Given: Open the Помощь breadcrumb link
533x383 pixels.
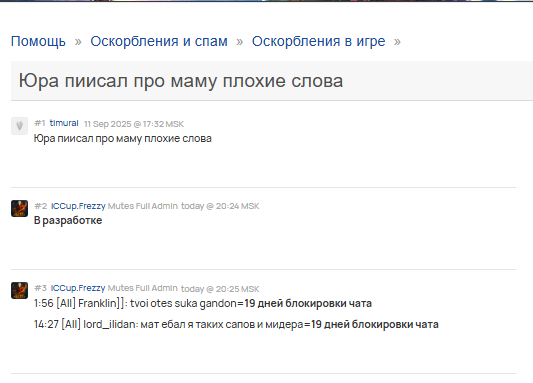Looking at the screenshot, I should point(38,41).
